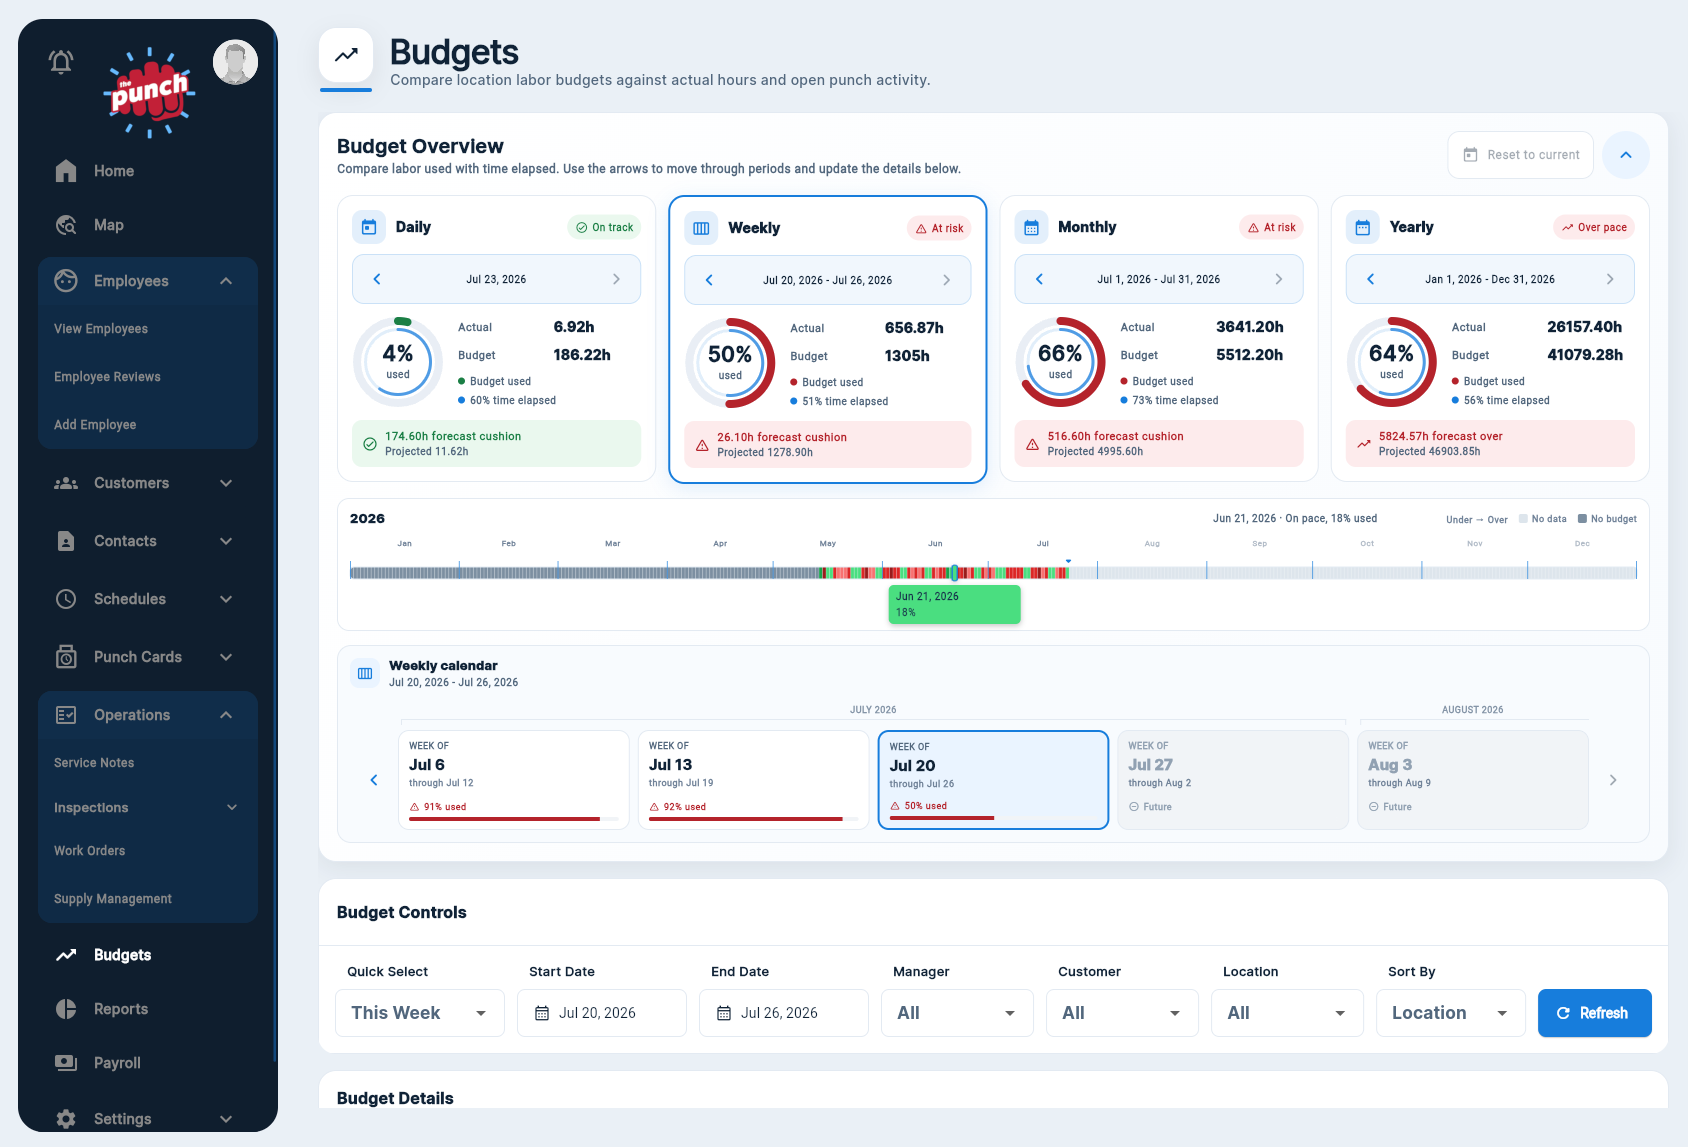Click the Monthly calendar icon
This screenshot has height=1147, width=1688.
click(x=1031, y=227)
